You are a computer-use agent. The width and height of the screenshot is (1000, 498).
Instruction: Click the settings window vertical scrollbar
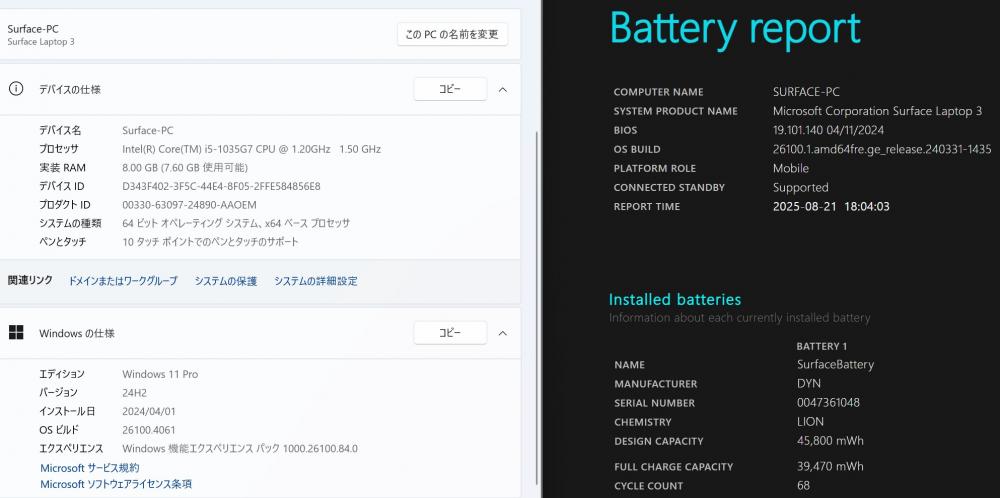(x=536, y=306)
